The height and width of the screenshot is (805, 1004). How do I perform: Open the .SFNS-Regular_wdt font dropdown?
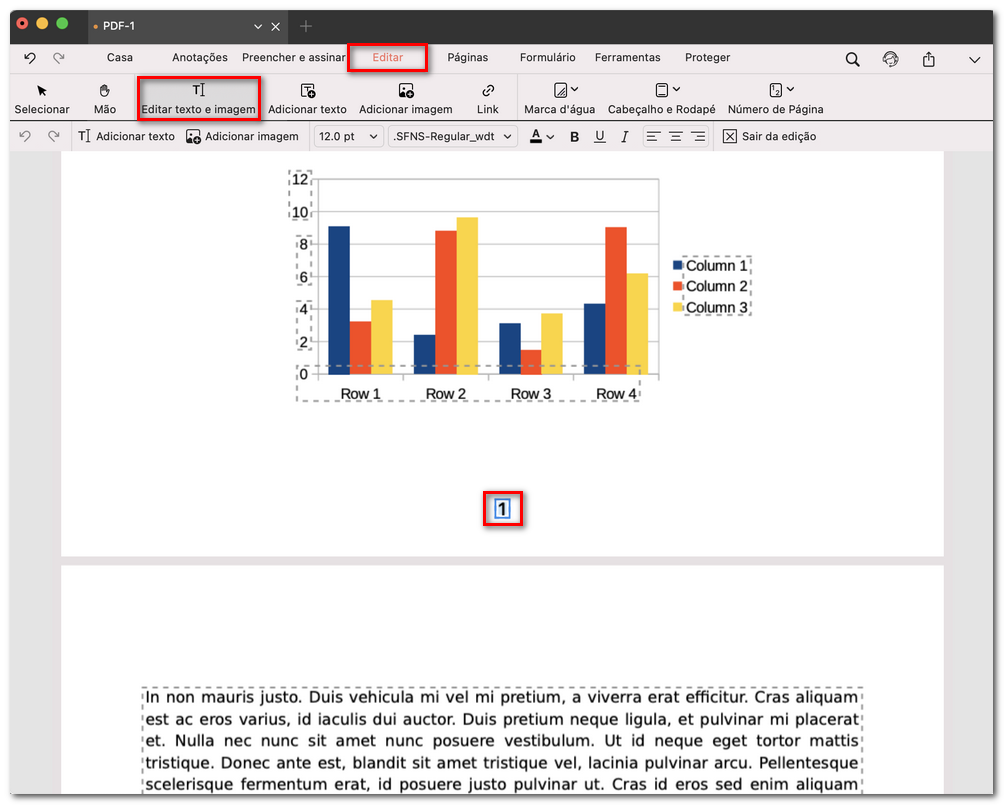point(452,136)
